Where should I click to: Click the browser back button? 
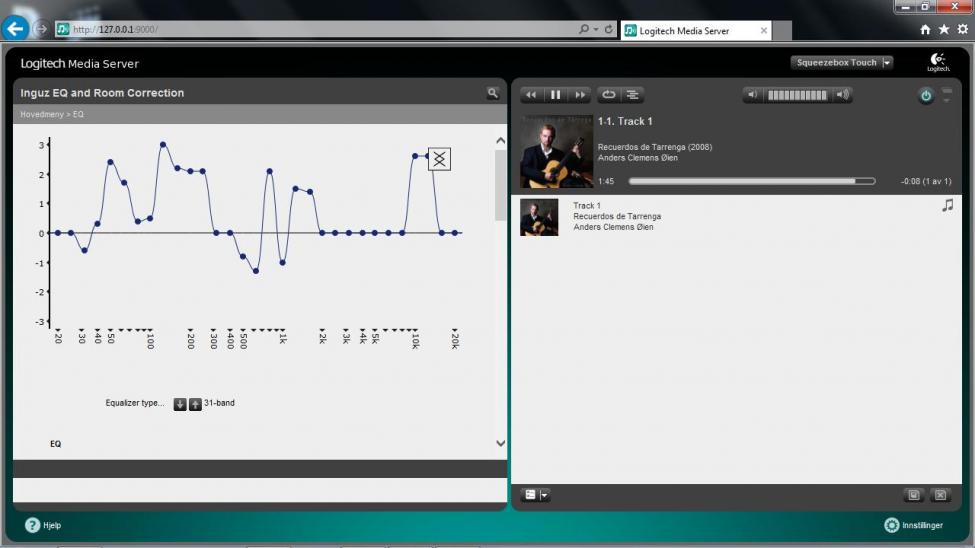pyautogui.click(x=15, y=29)
